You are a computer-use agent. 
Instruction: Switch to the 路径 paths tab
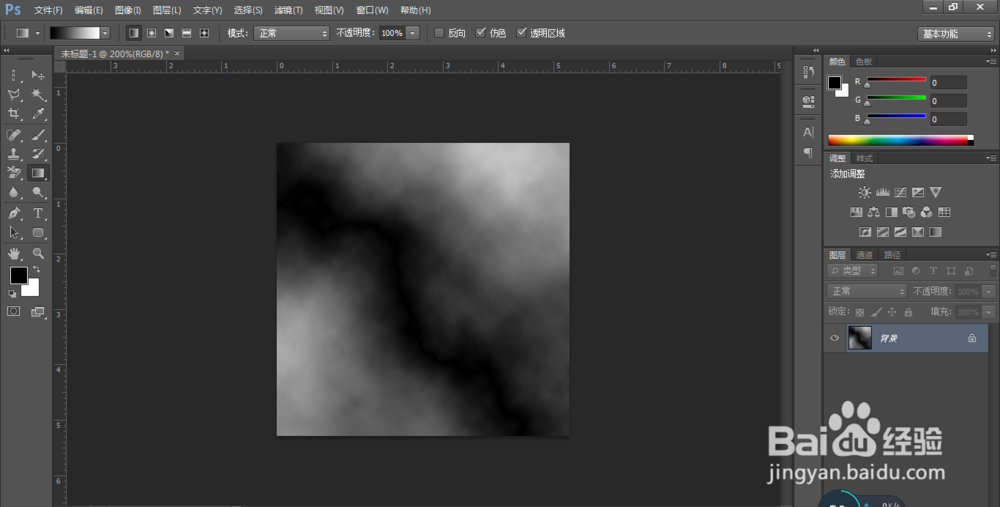[x=892, y=254]
